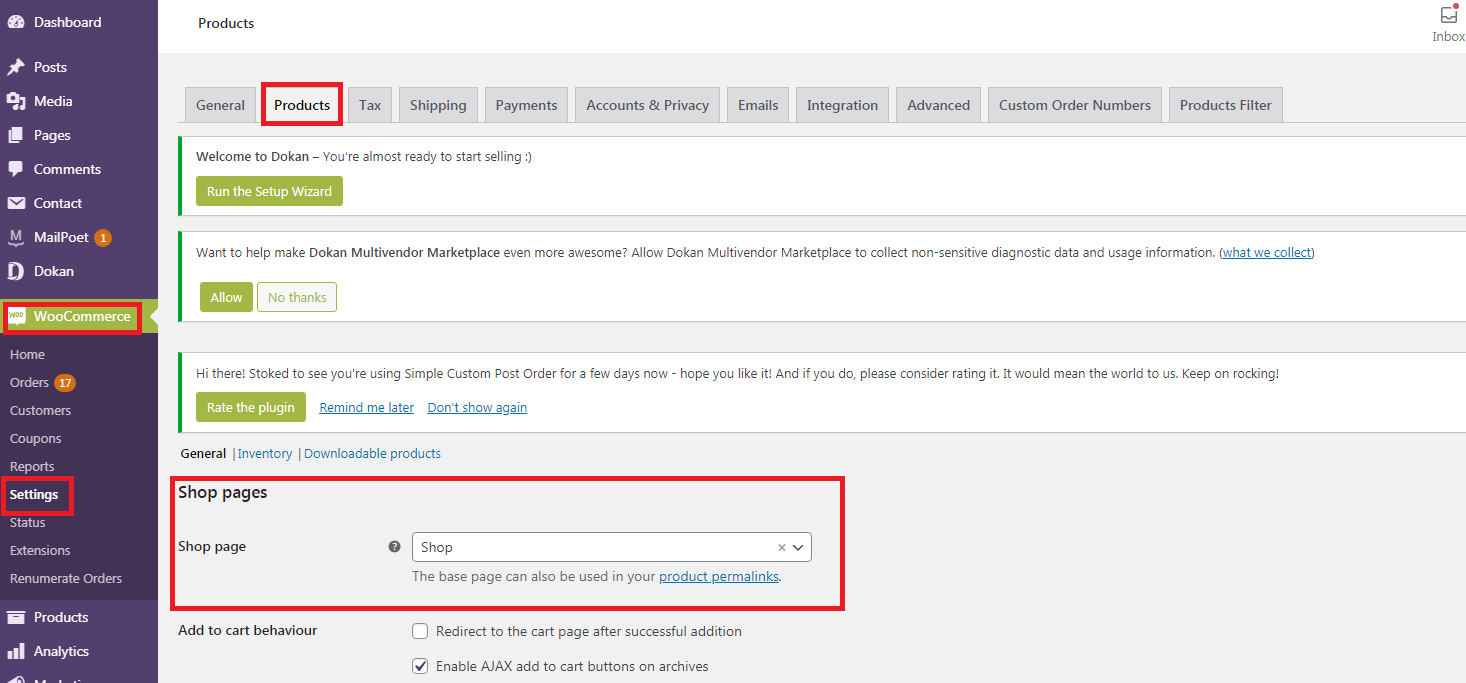Viewport: 1466px width, 683px height.
Task: Click the Pages icon in sidebar
Action: 16,135
